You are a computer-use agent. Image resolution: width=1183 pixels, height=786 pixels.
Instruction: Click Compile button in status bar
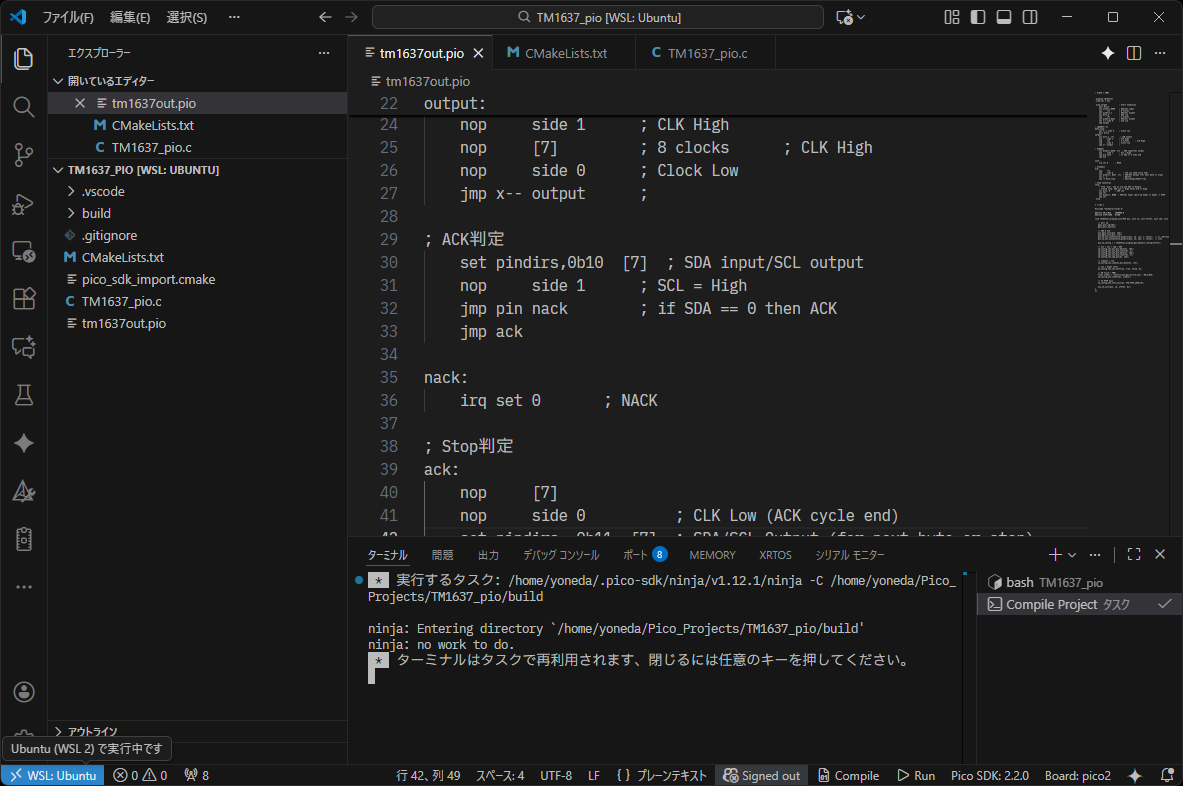pos(848,776)
